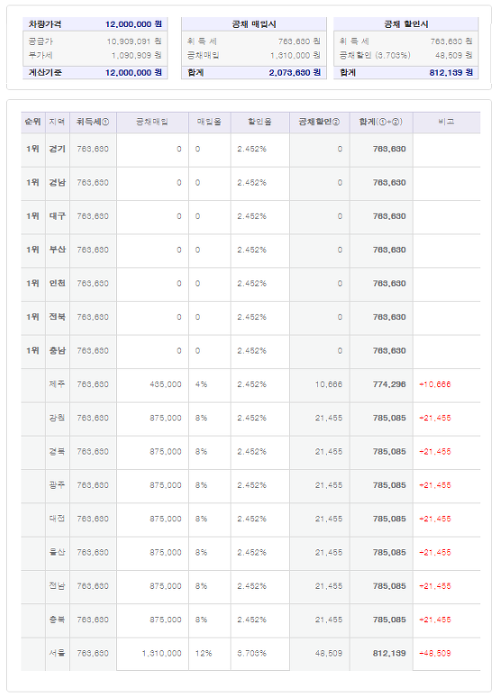
Task: Click the 서울 region cell
Action: [57, 653]
